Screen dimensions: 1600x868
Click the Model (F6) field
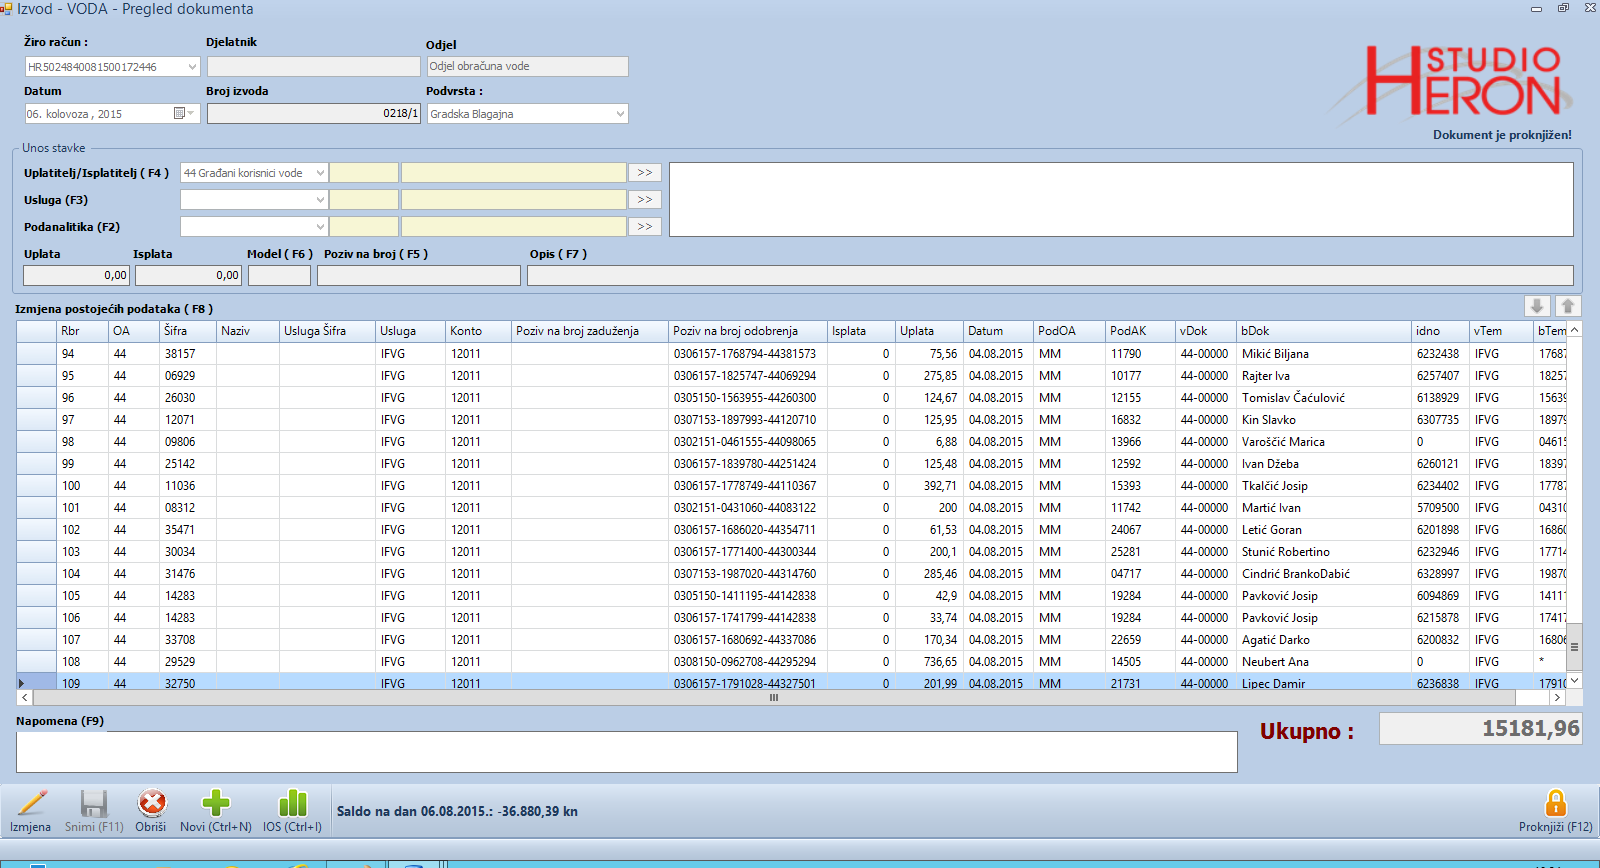(279, 275)
